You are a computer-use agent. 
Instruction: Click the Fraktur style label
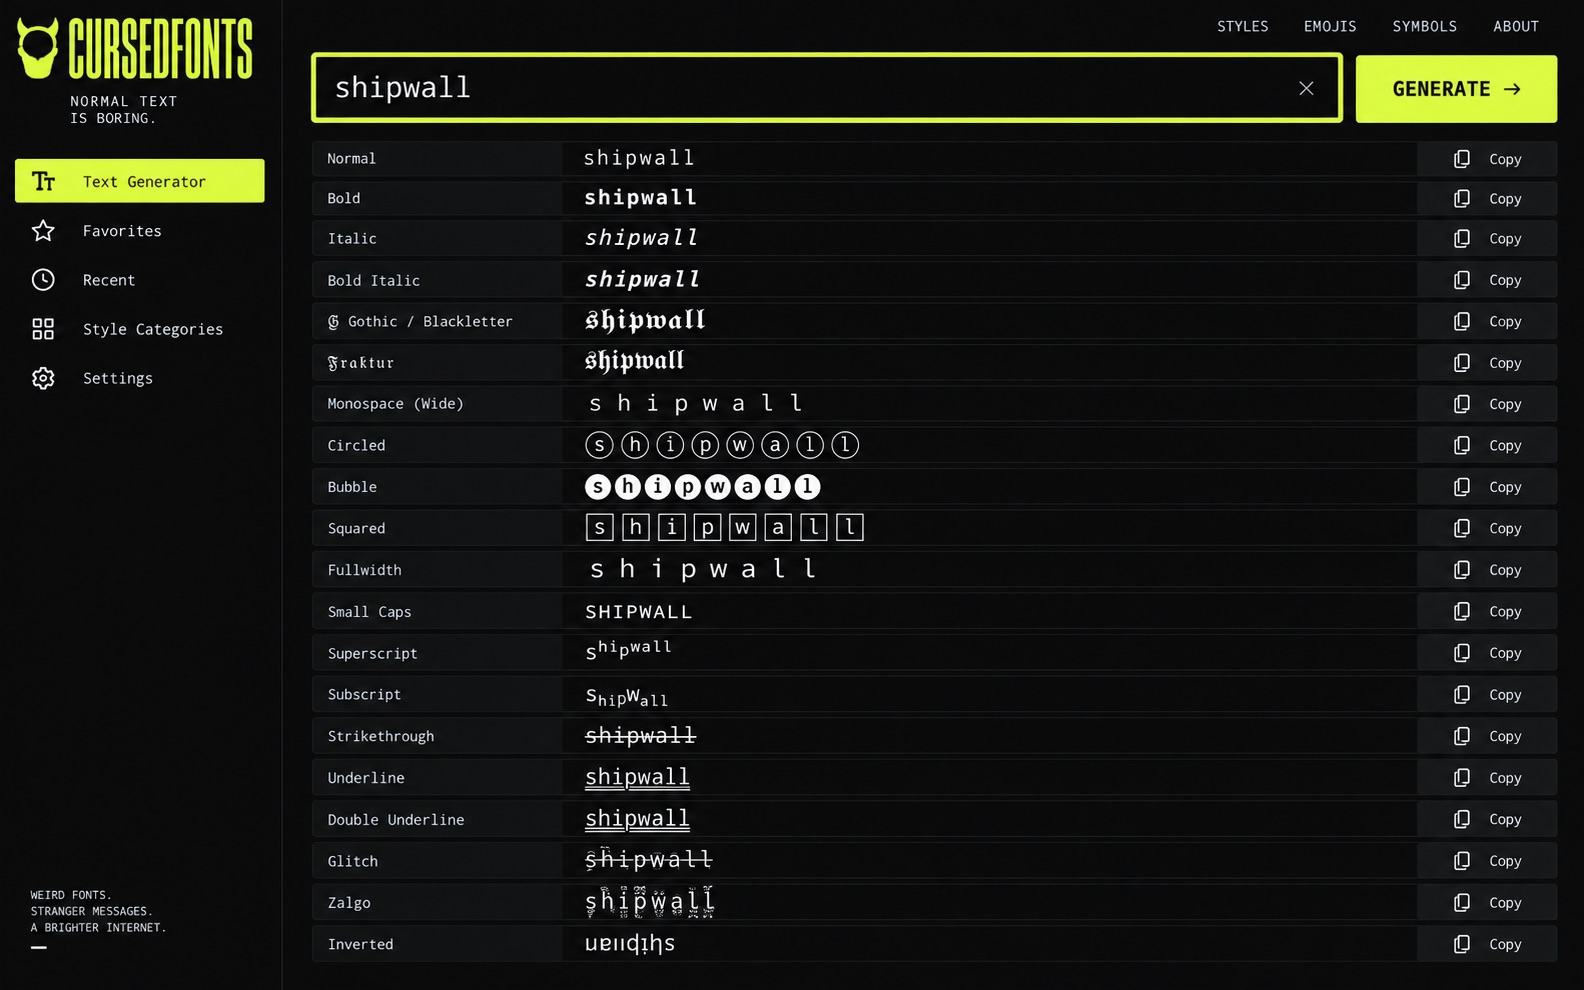[x=361, y=363]
